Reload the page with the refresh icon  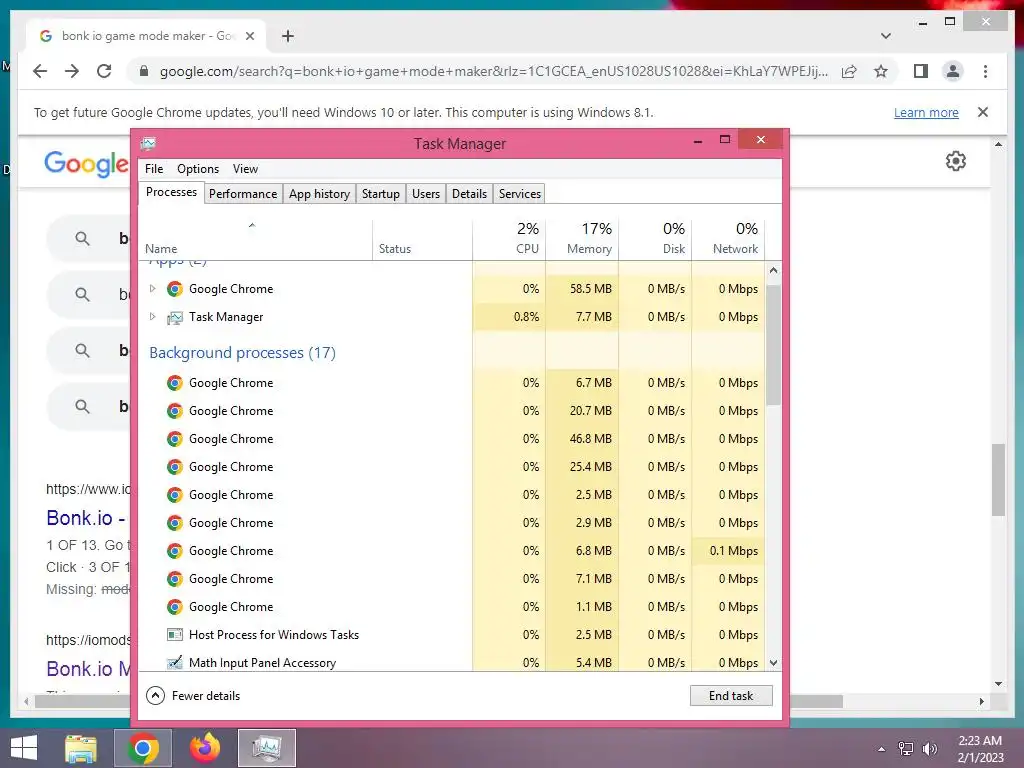tap(104, 71)
